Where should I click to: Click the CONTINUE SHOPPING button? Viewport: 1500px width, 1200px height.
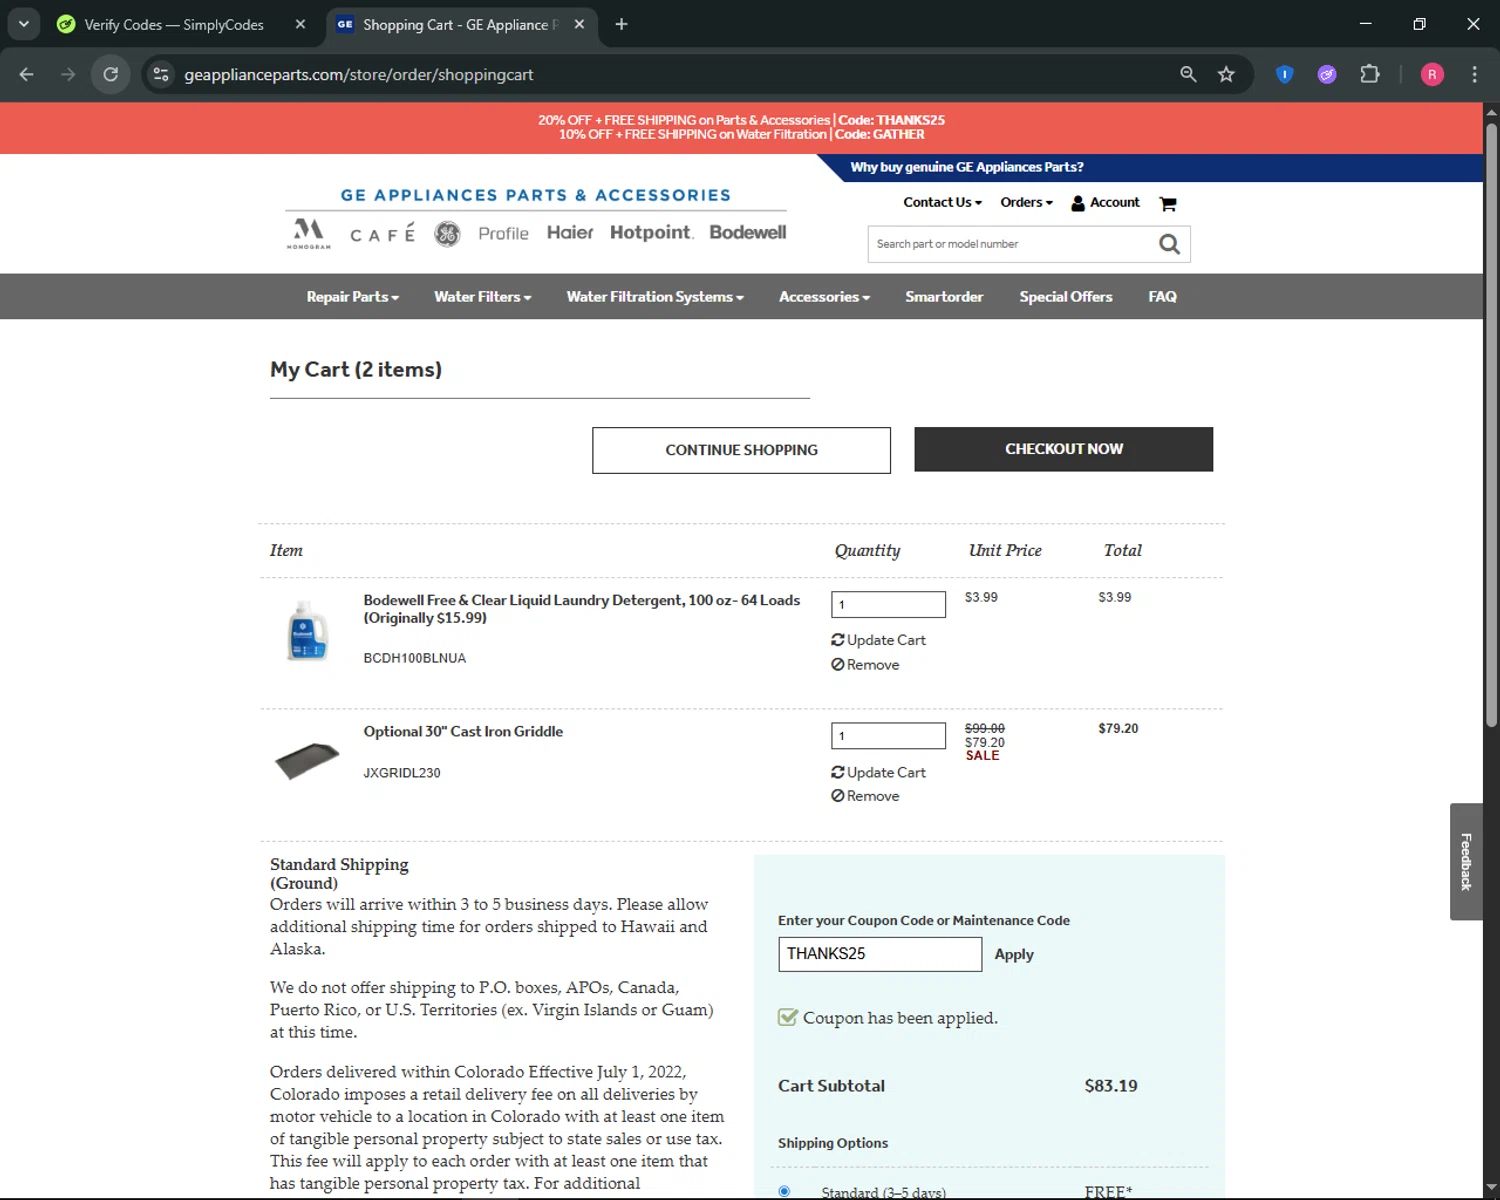tap(741, 450)
